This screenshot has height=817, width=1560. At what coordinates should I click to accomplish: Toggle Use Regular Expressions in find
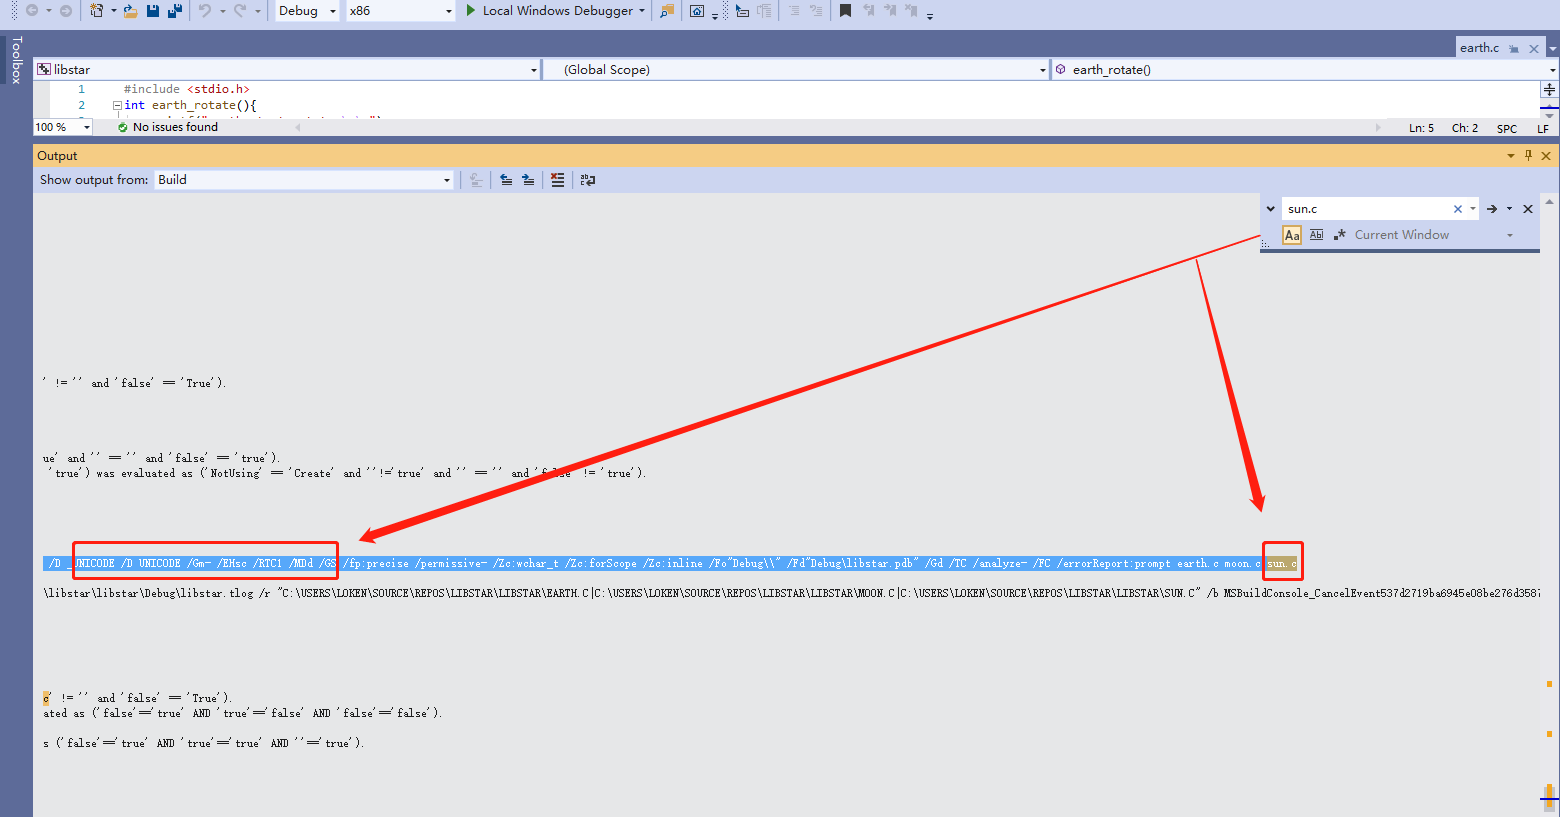[1340, 235]
